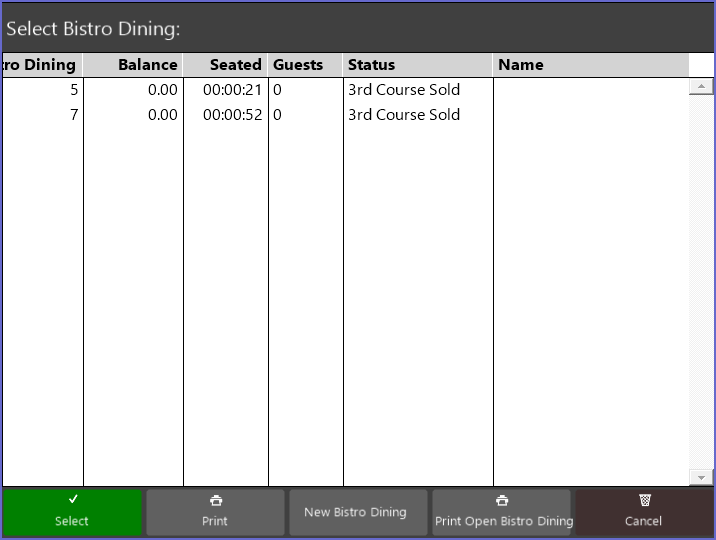This screenshot has width=716, height=540.
Task: Click the green Select checkmark button
Action: [x=72, y=512]
